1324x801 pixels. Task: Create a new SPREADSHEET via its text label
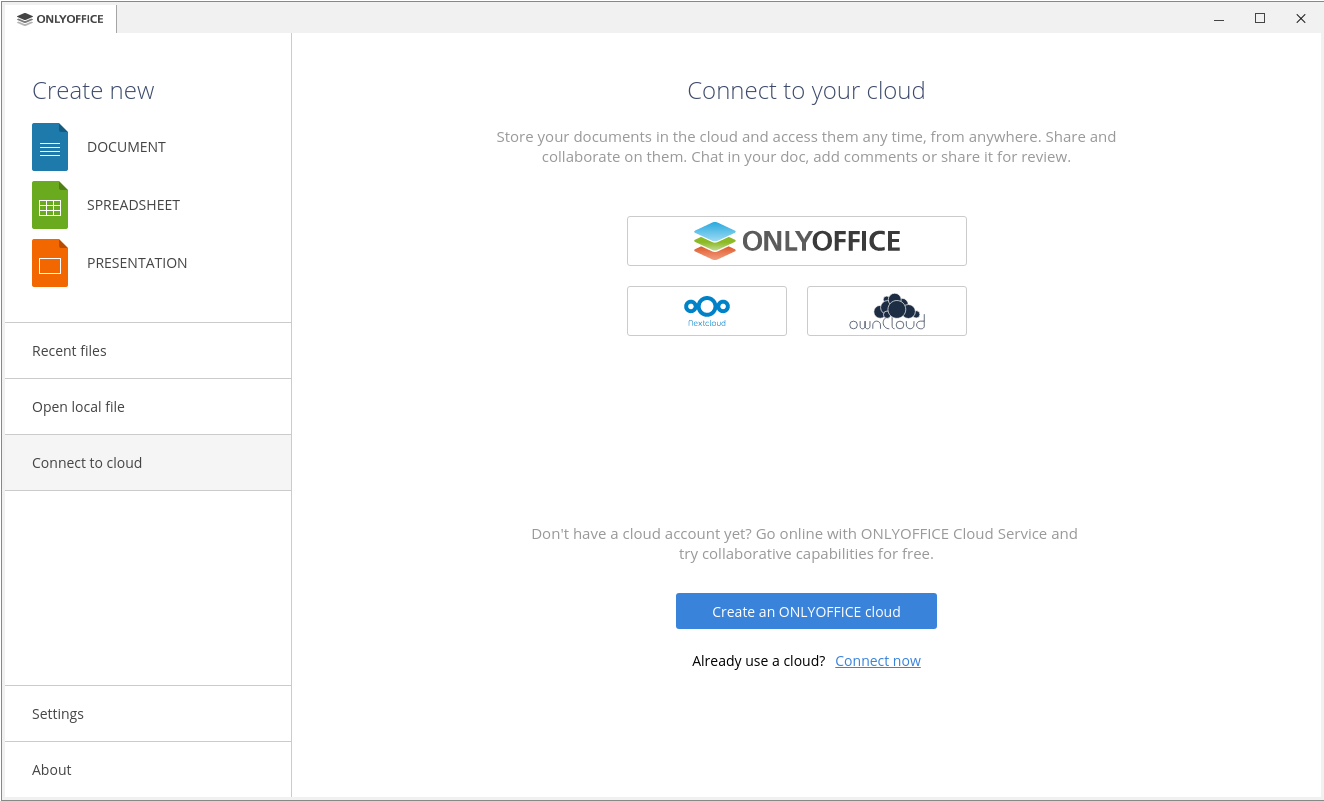click(x=133, y=205)
